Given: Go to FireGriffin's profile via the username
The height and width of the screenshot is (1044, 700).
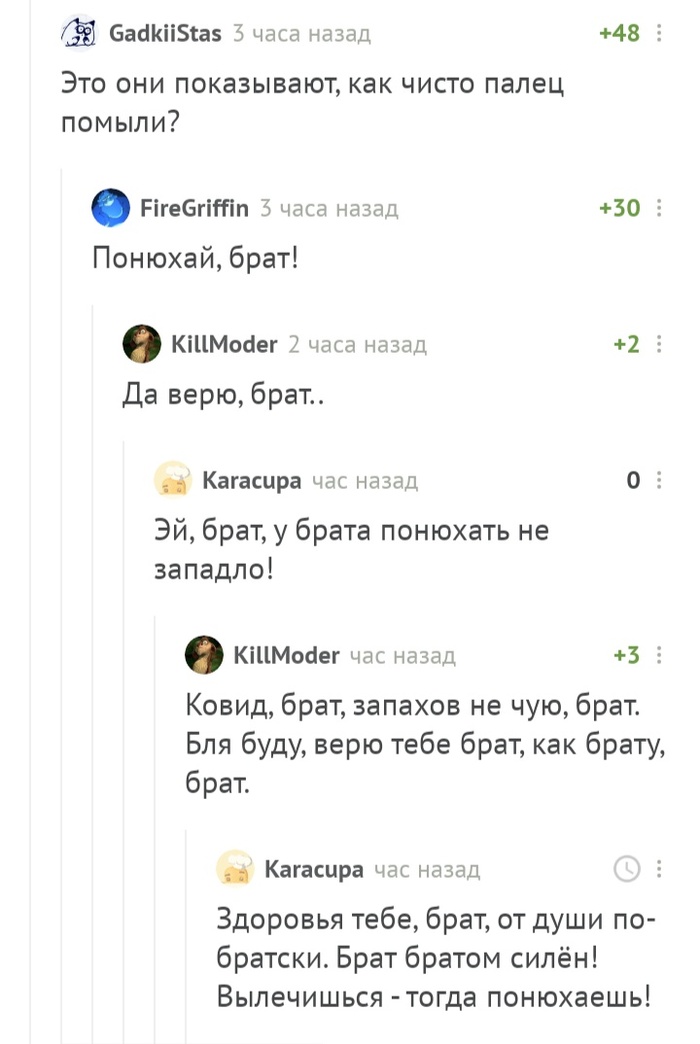Looking at the screenshot, I should pyautogui.click(x=195, y=208).
